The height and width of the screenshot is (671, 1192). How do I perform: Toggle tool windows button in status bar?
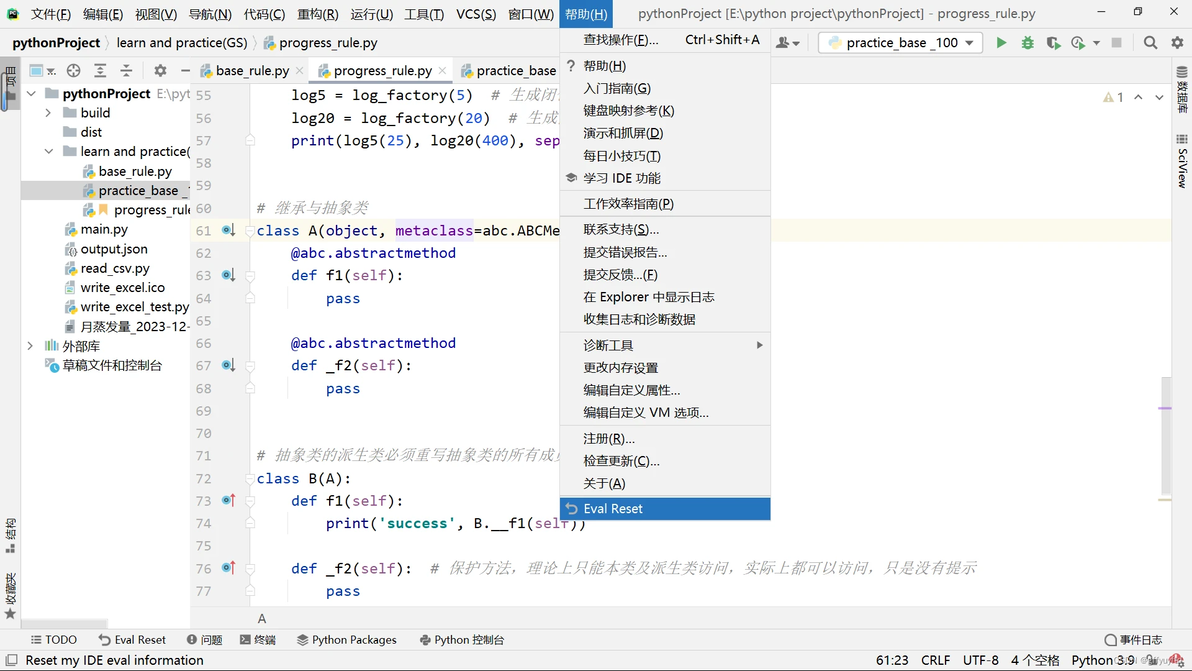point(11,660)
